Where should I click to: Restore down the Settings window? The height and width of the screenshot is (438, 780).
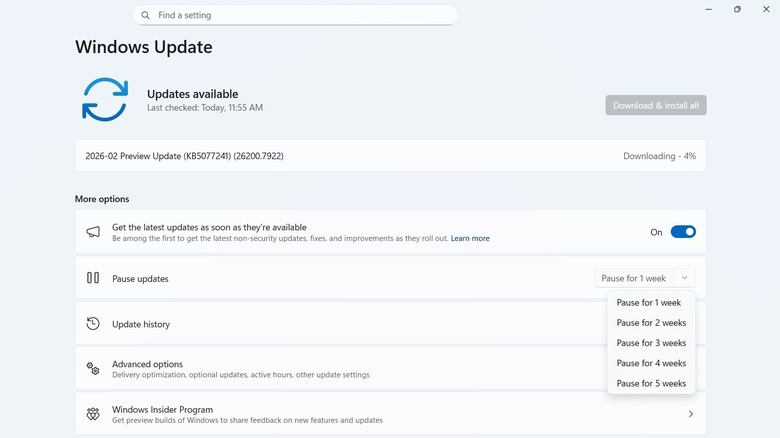click(737, 9)
